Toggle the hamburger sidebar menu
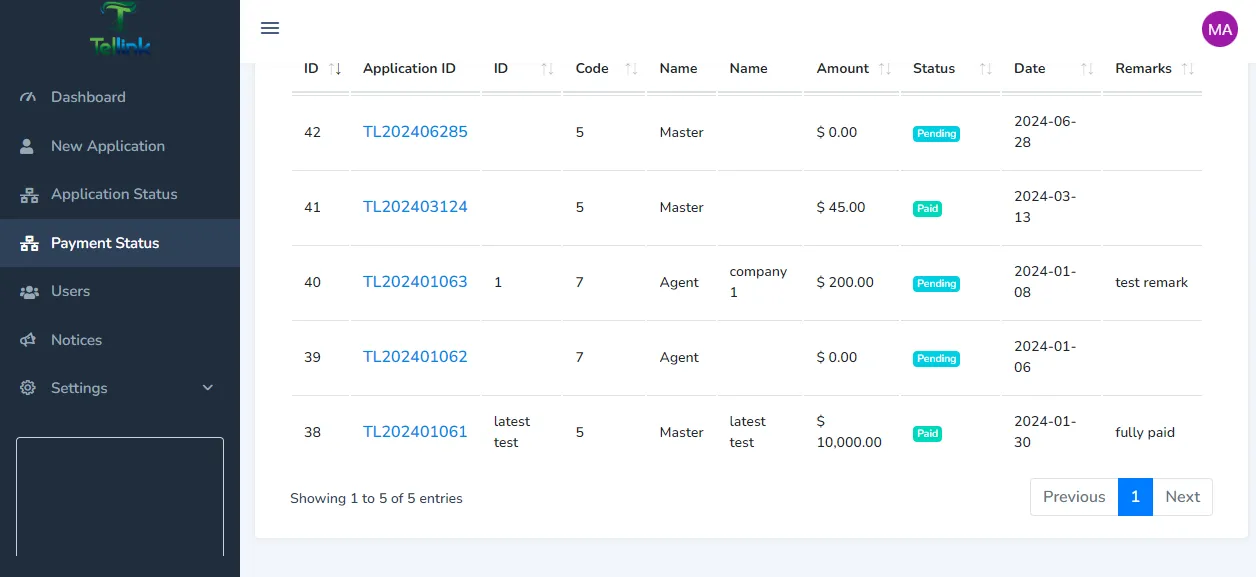This screenshot has height=577, width=1256. click(269, 28)
